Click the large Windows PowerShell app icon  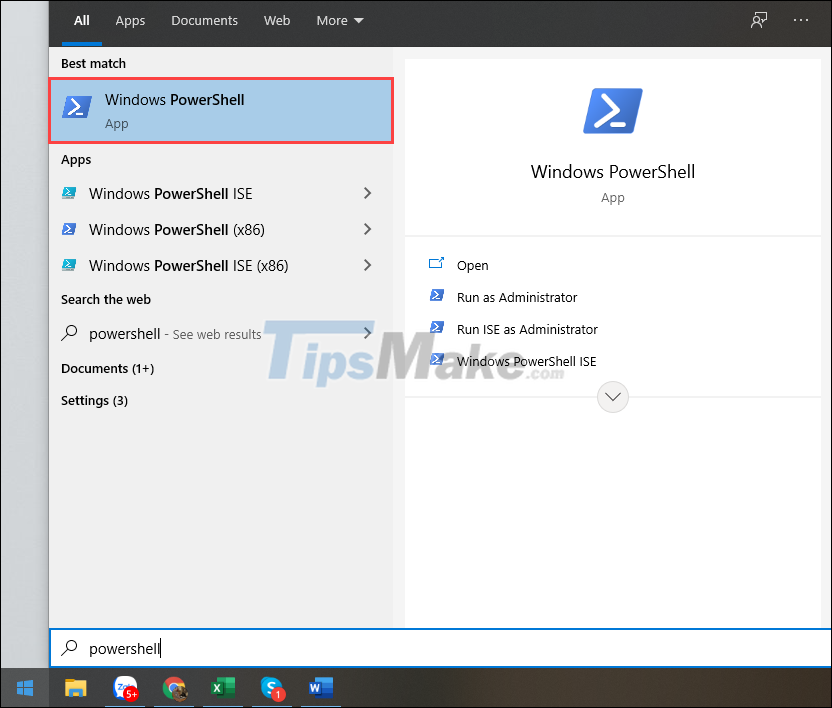pos(612,110)
